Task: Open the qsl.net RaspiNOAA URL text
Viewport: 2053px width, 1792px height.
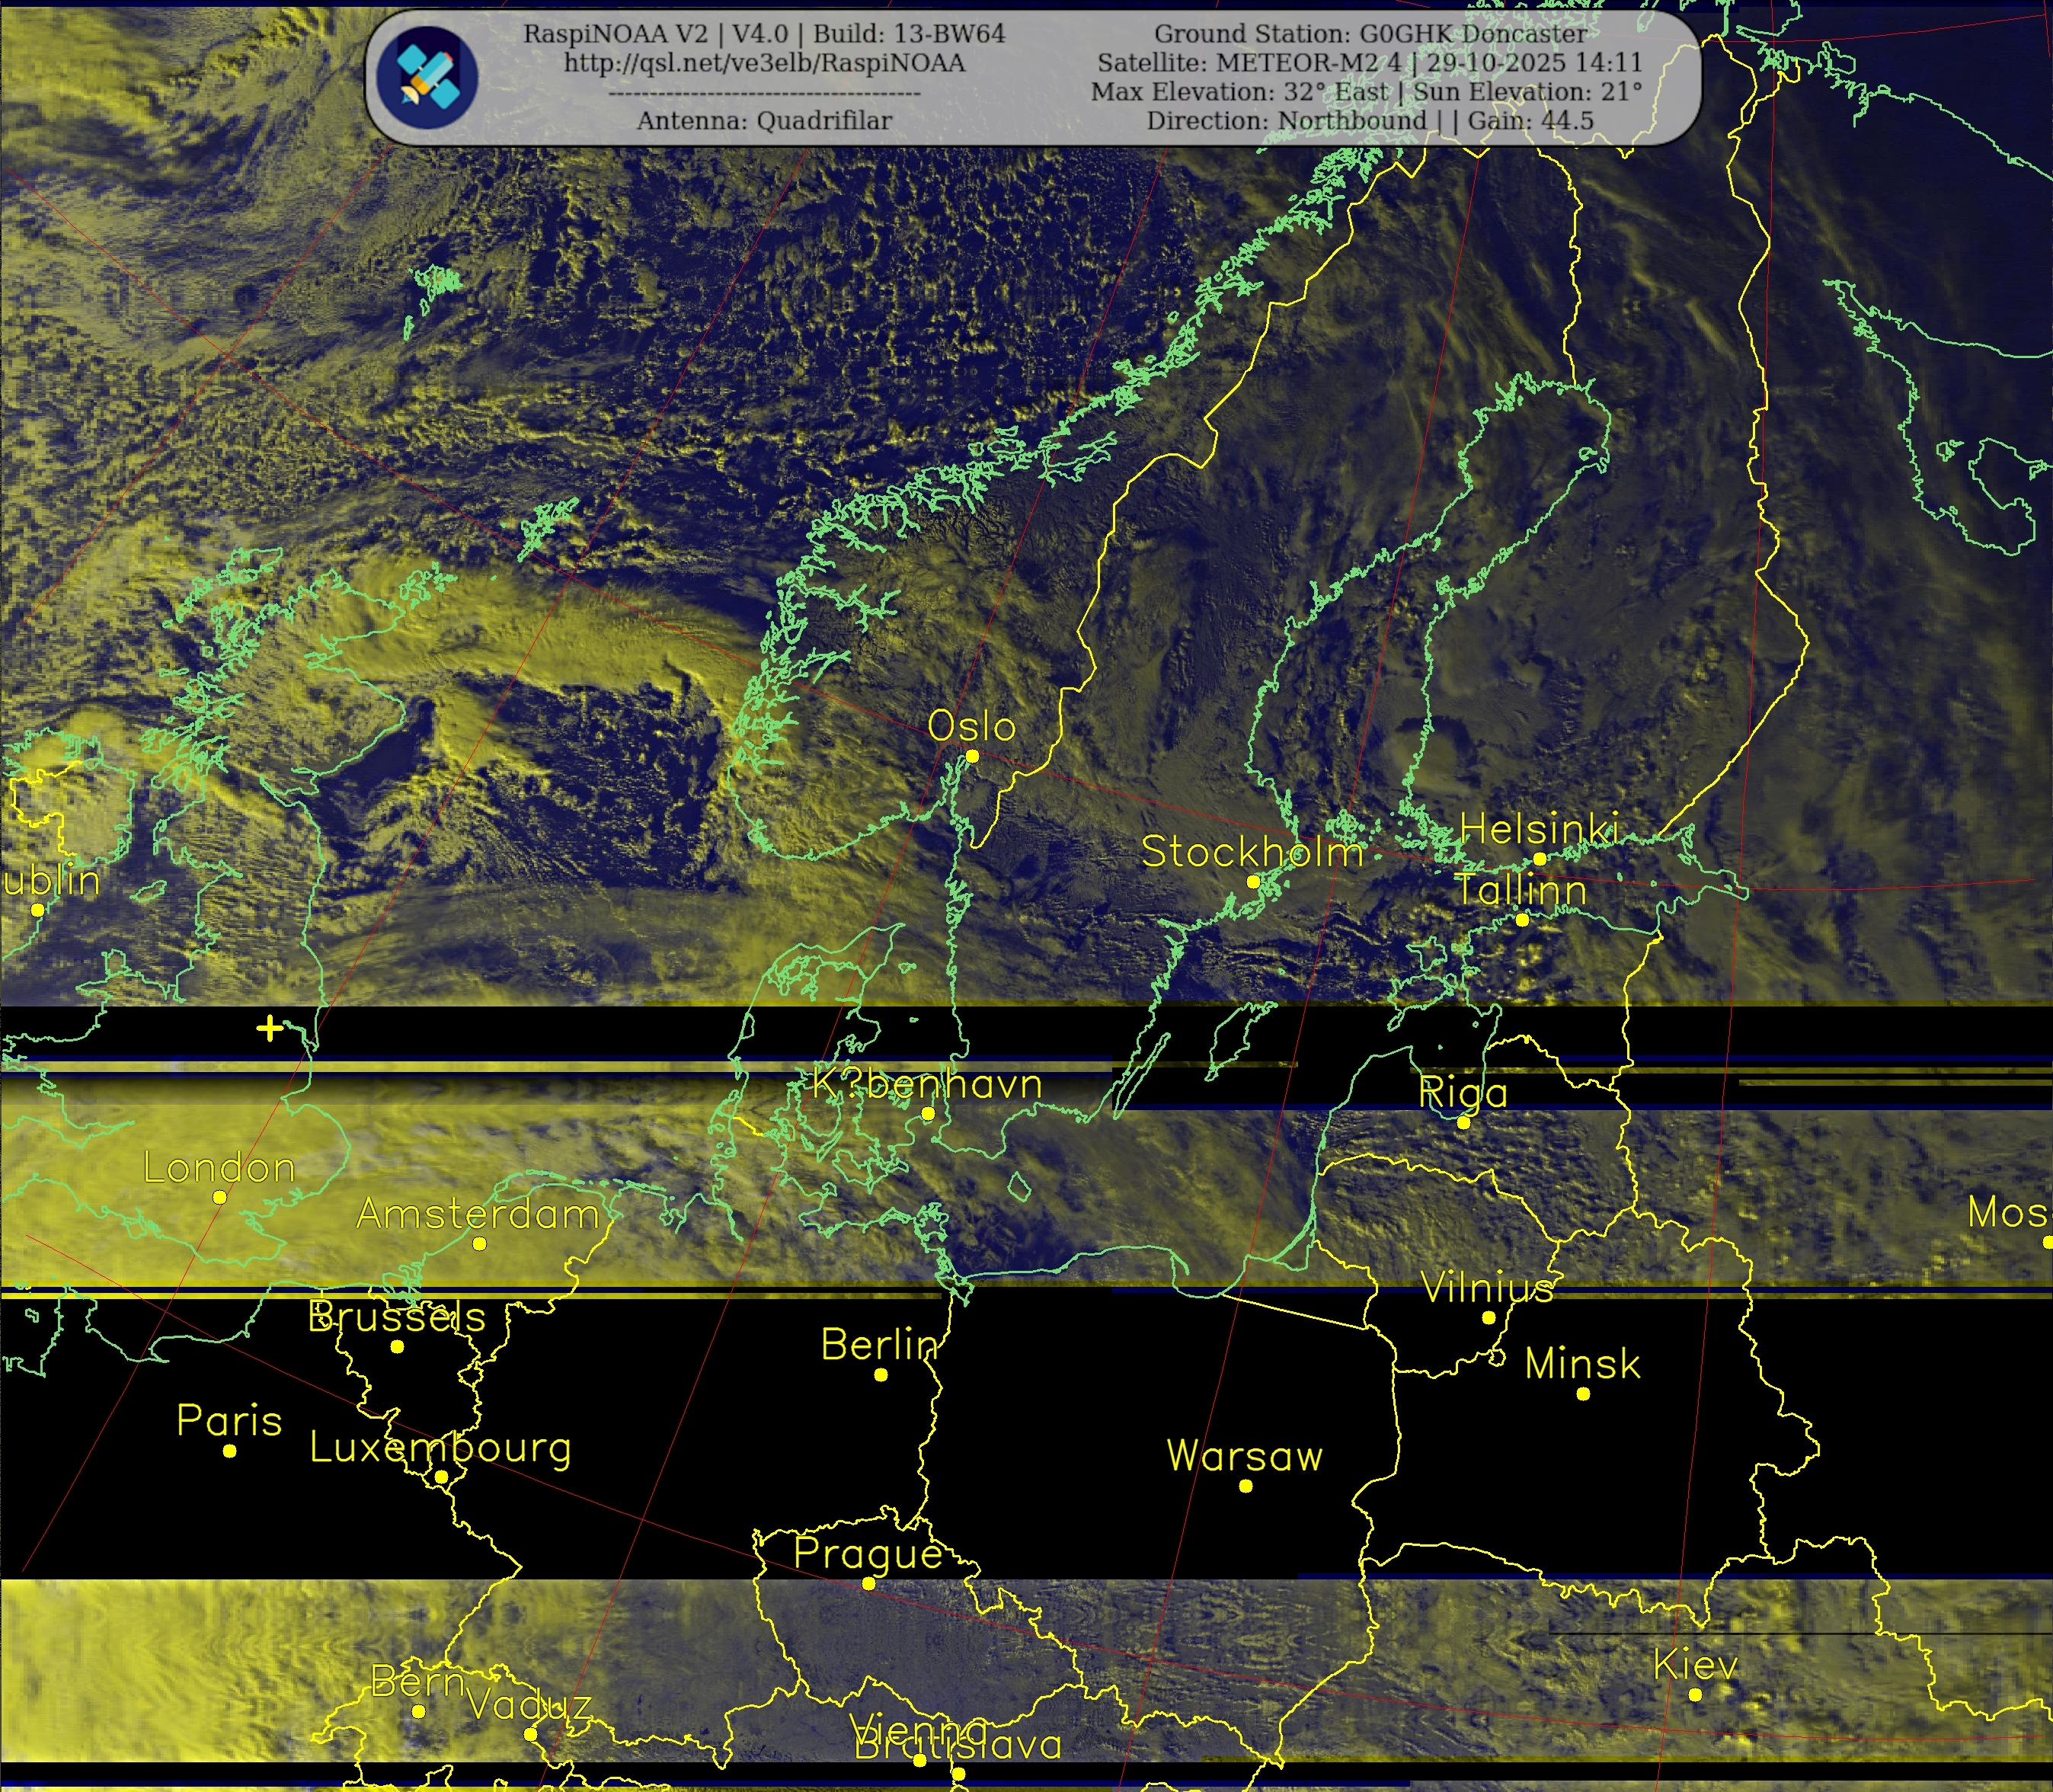Action: pos(764,63)
